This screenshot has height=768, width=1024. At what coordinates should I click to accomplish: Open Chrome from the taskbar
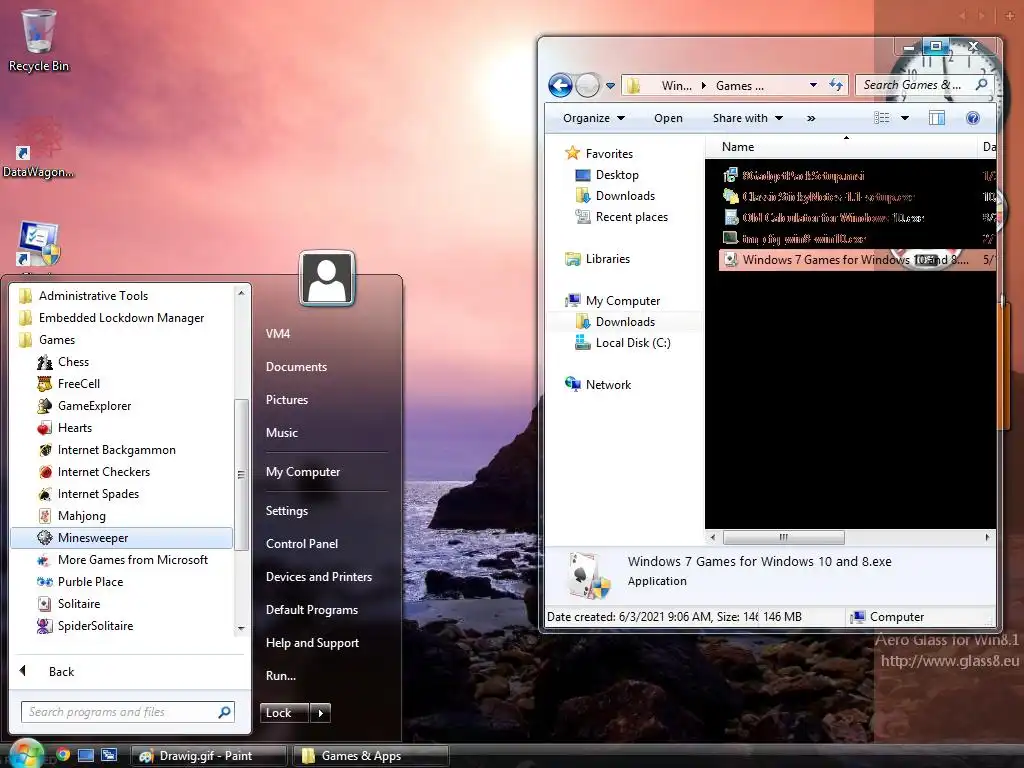63,755
